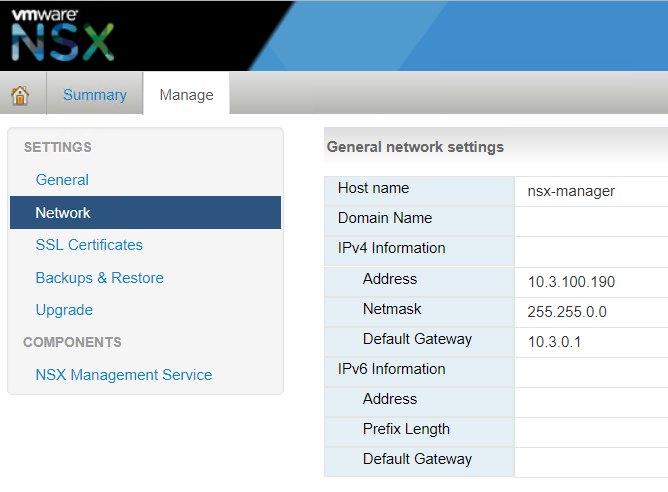The image size is (668, 492).
Task: Click the Domain Name label
Action: coord(385,218)
